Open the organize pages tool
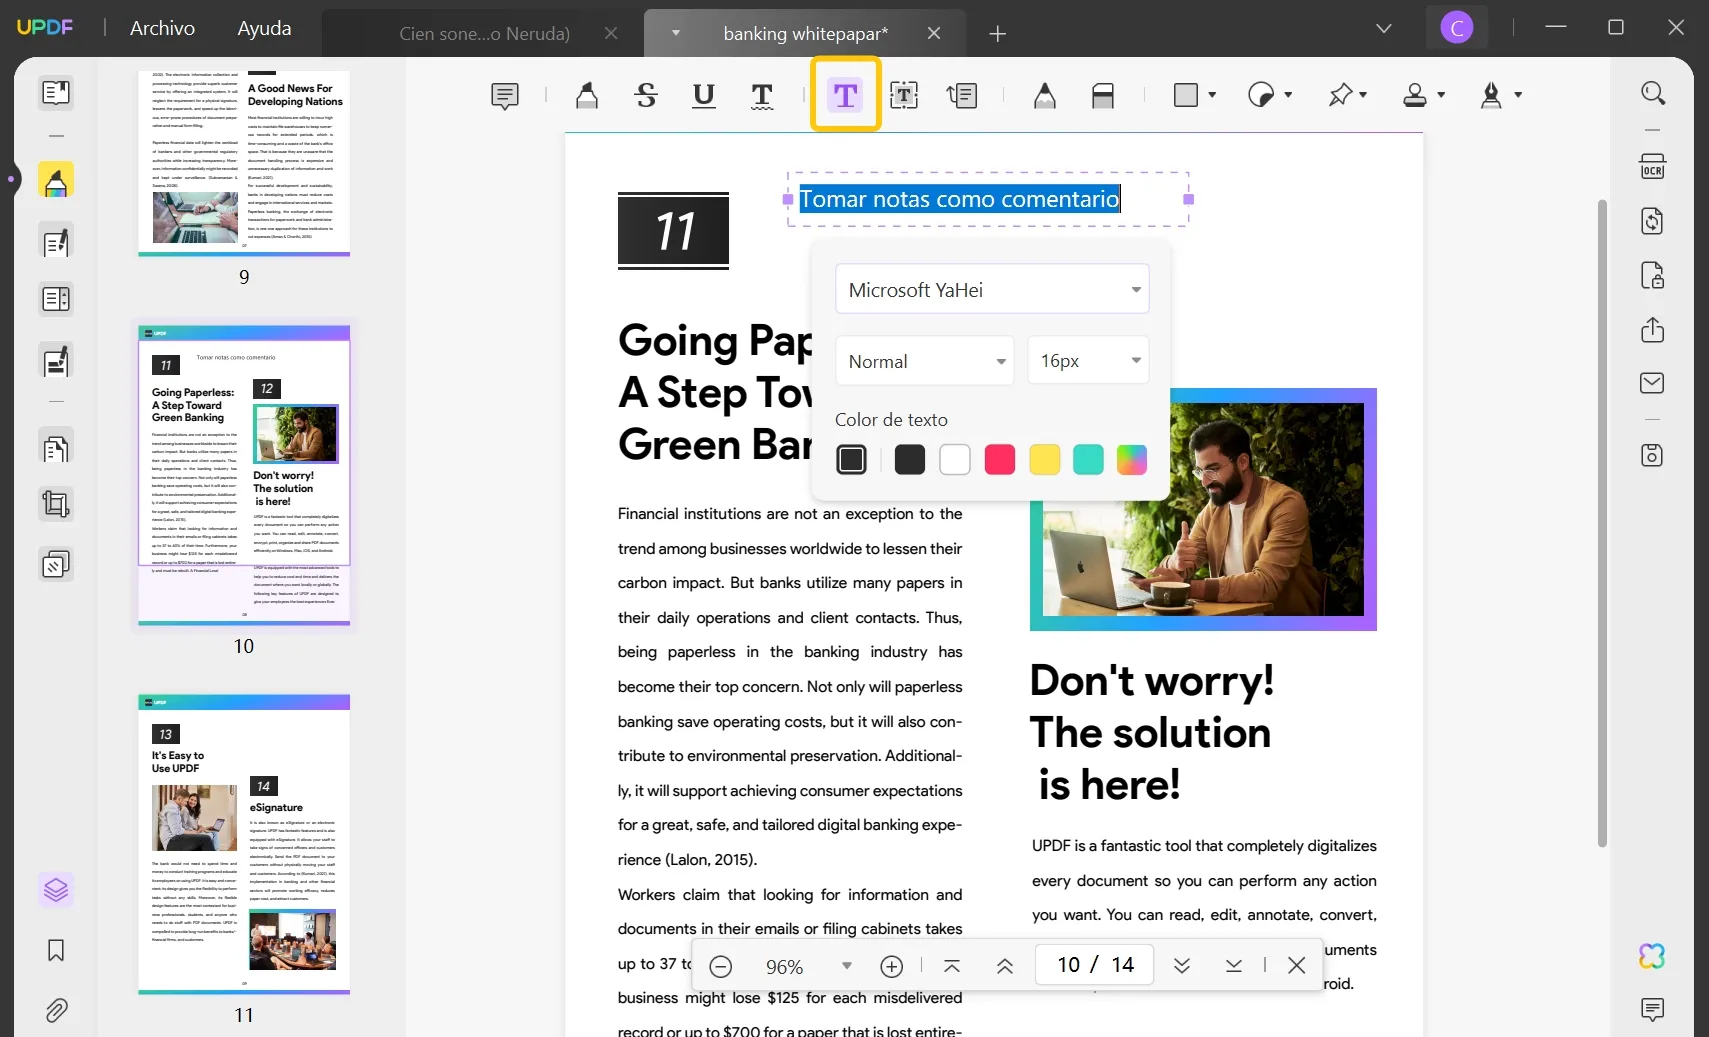Viewport: 1709px width, 1037px height. point(56,448)
